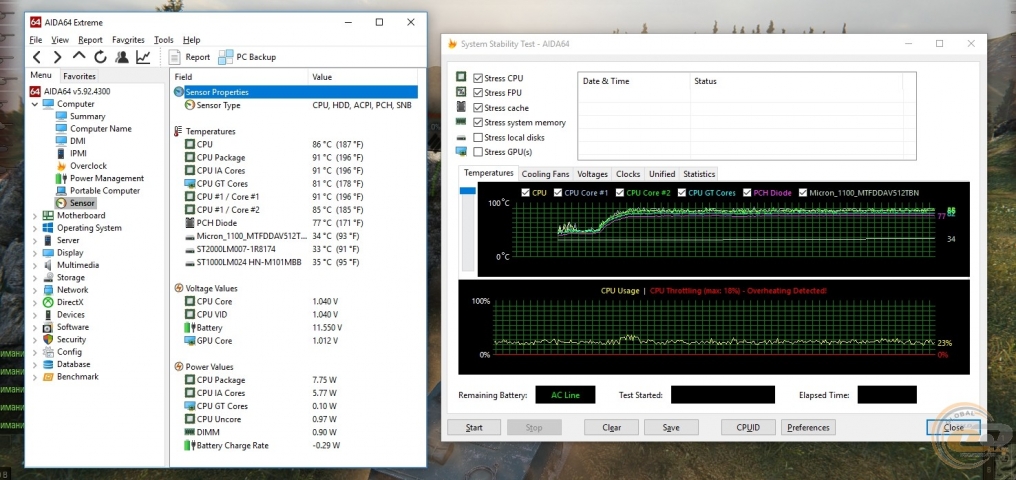Go back with the AIDA64 toolbar arrow
Viewport: 1016px width, 480px height.
(37, 57)
